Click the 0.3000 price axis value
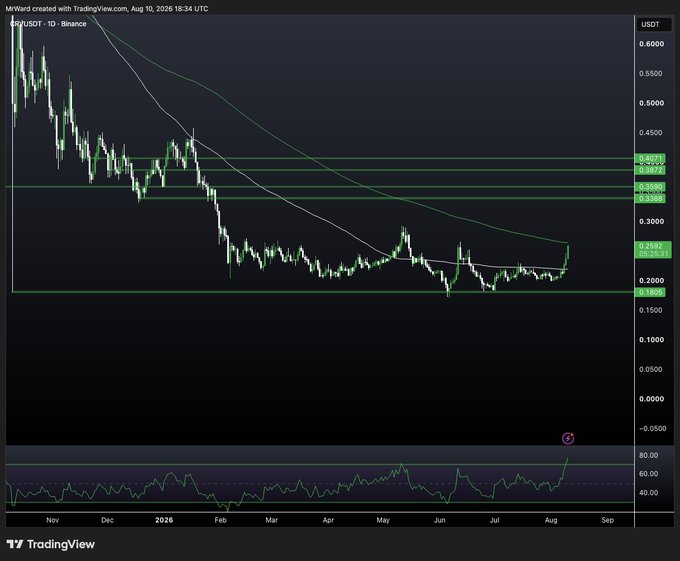680x561 pixels. (651, 222)
